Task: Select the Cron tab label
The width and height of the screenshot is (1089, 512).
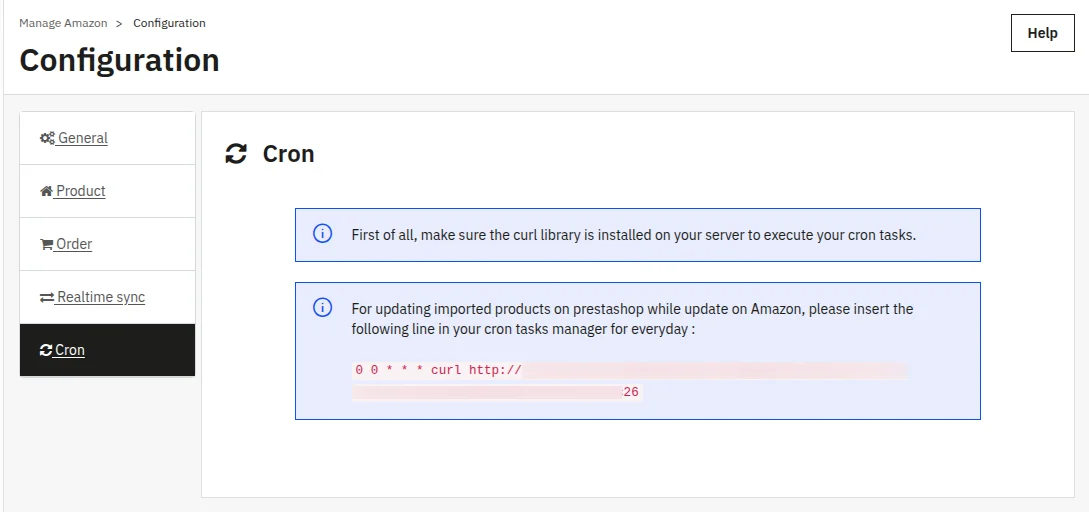Action: (x=70, y=350)
